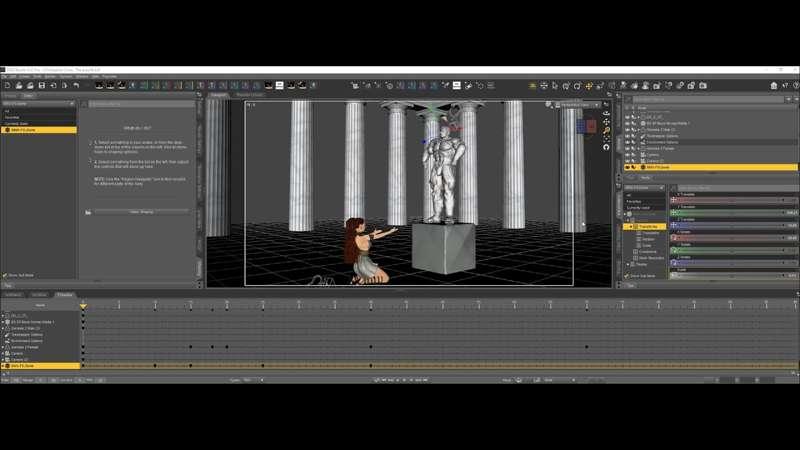Click the white highlighted icon in left toolbar

coord(280,86)
